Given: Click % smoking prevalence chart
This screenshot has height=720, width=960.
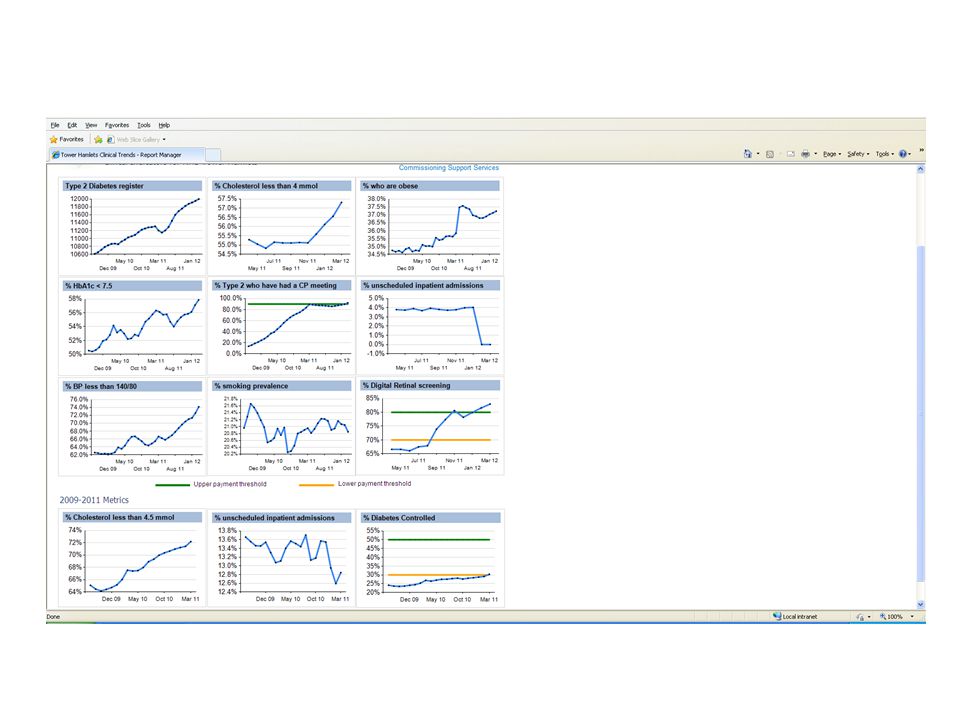Looking at the screenshot, I should coord(282,427).
